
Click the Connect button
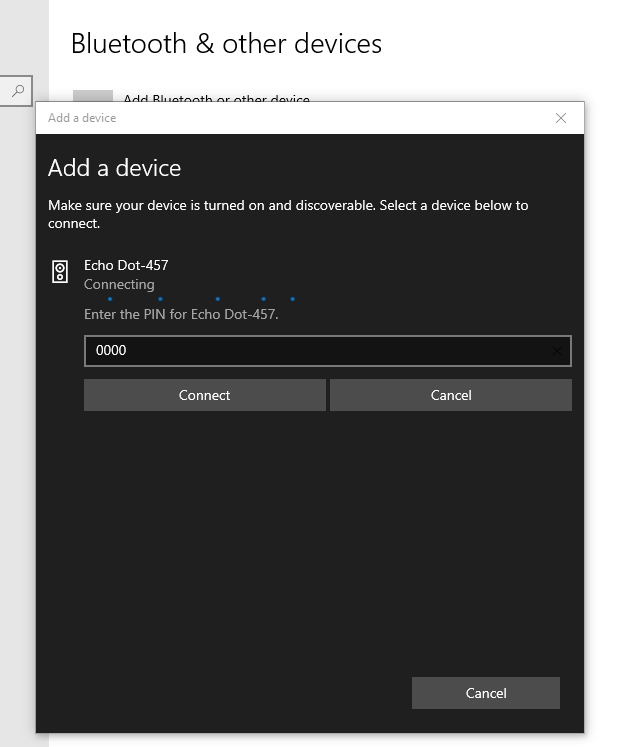[205, 395]
